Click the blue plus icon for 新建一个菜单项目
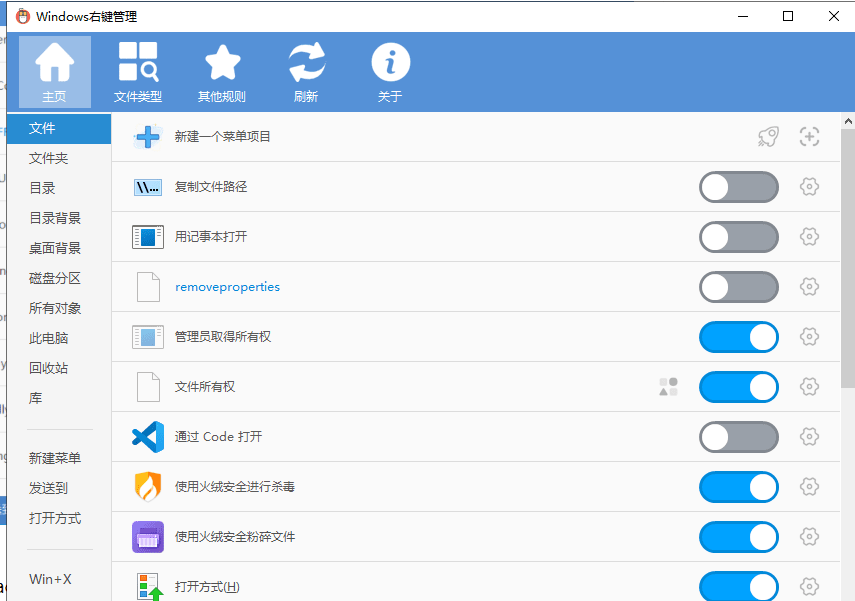855x601 pixels. tap(147, 136)
